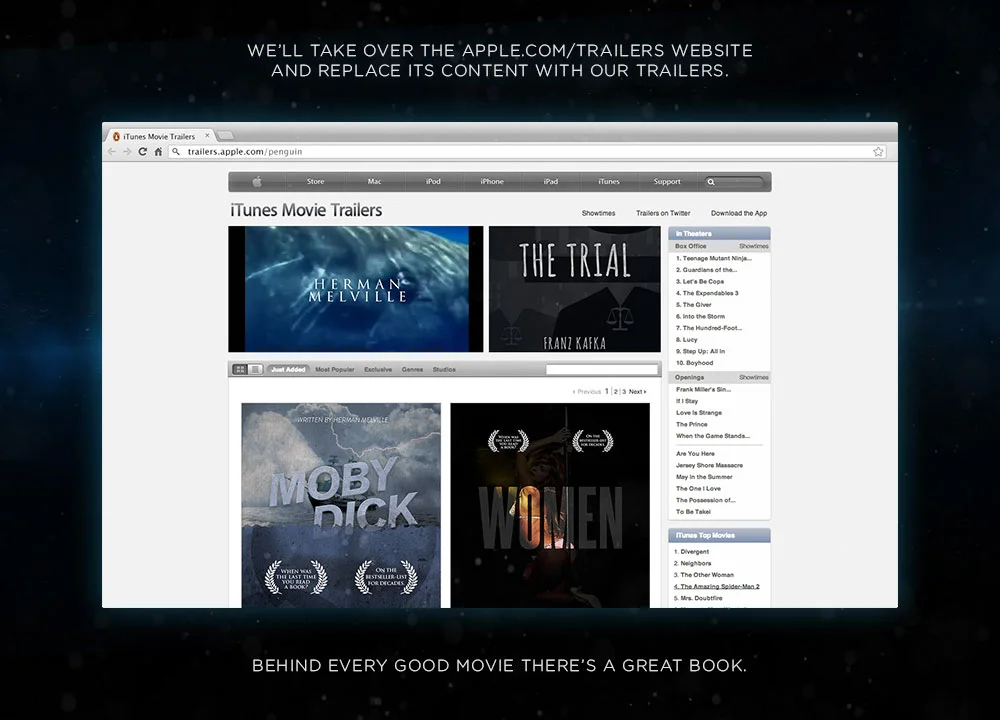Viewport: 1000px width, 720px height.
Task: Select the Genres filter tab
Action: pos(412,369)
